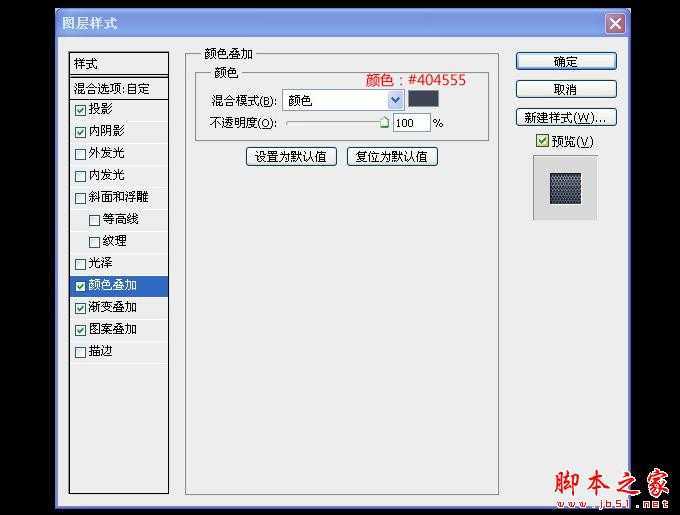Screen dimensions: 680x515
Task: Enable the 外发光 checkbox
Action: [x=80, y=154]
